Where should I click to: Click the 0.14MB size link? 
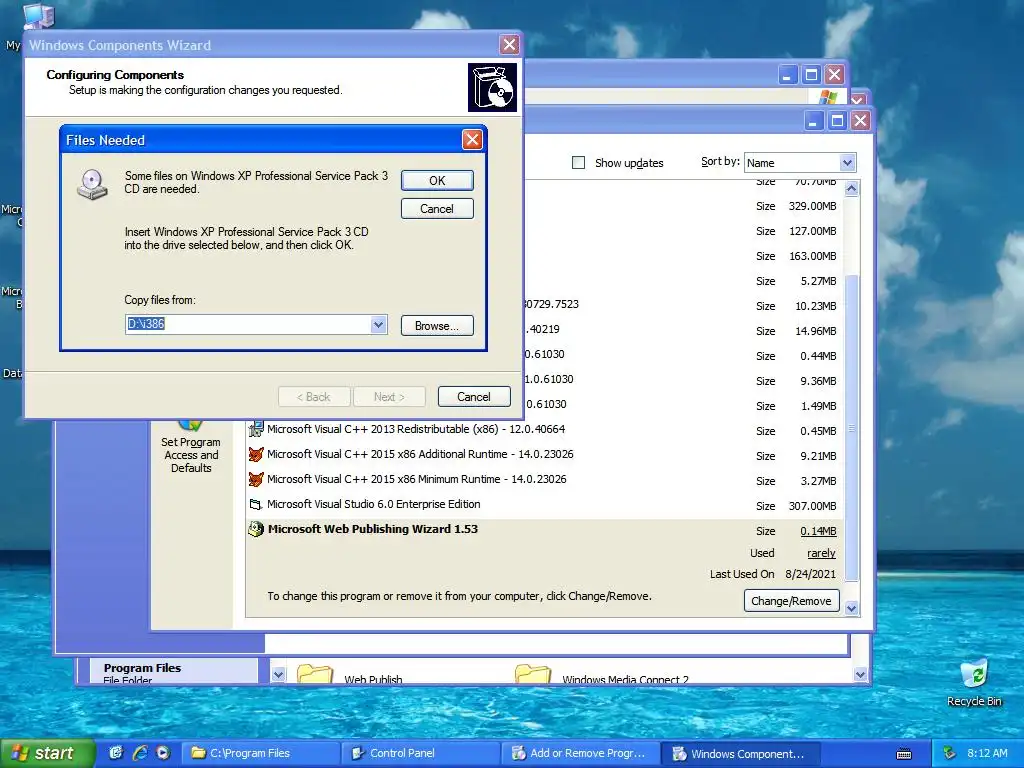point(818,531)
